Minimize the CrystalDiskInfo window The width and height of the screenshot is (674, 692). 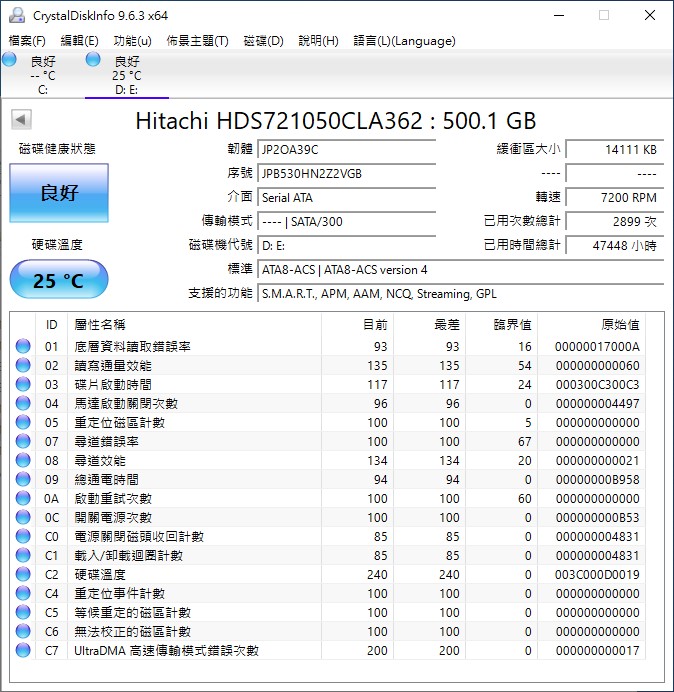559,15
